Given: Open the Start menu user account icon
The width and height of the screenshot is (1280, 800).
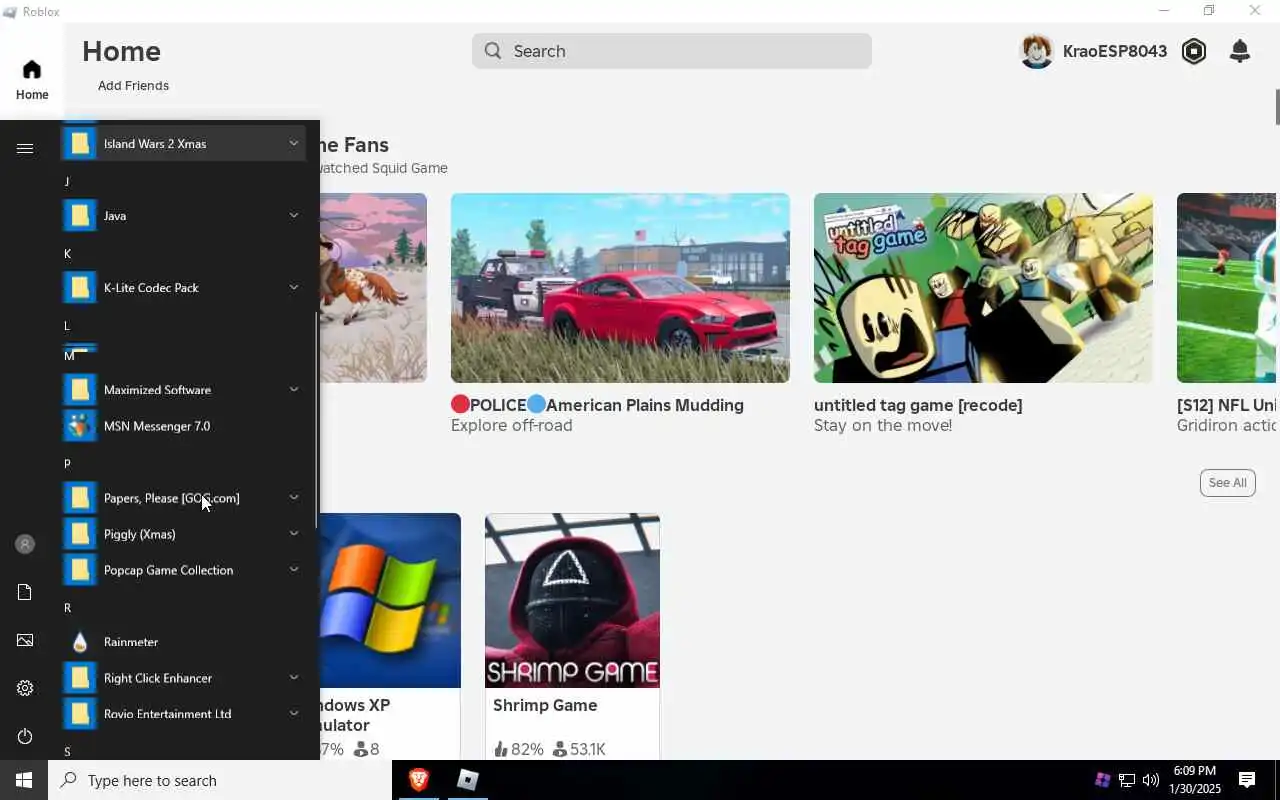Looking at the screenshot, I should (x=25, y=544).
